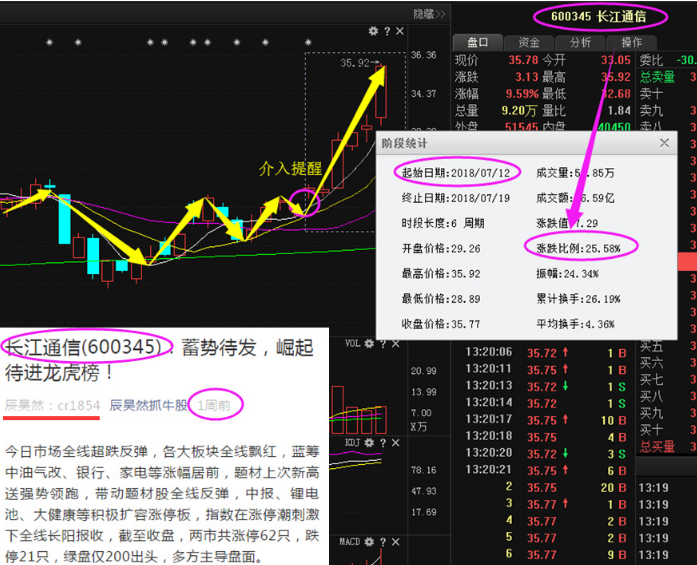
Task: Open help for the MACD indicator
Action: click(383, 542)
